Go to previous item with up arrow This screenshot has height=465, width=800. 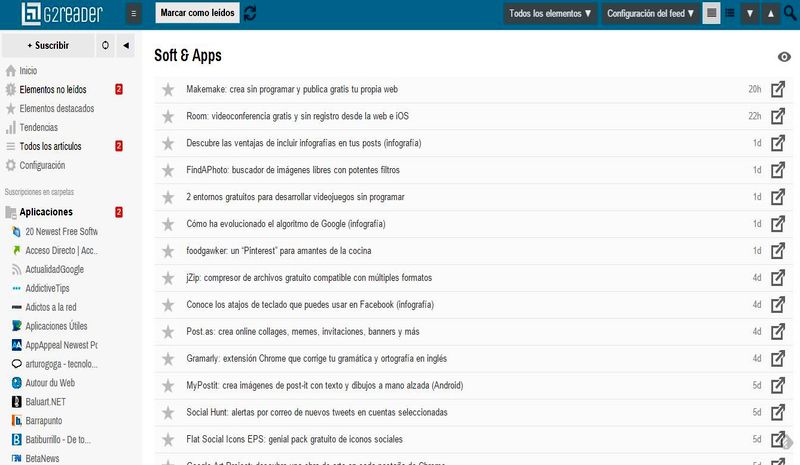[770, 14]
